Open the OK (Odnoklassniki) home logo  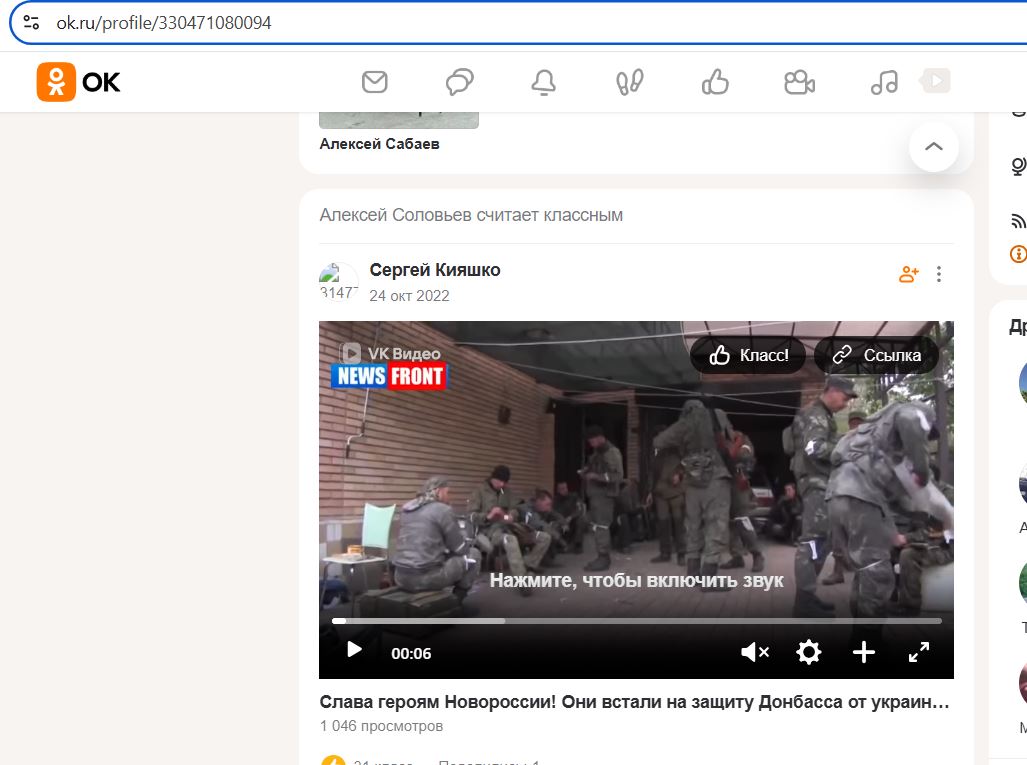(79, 83)
